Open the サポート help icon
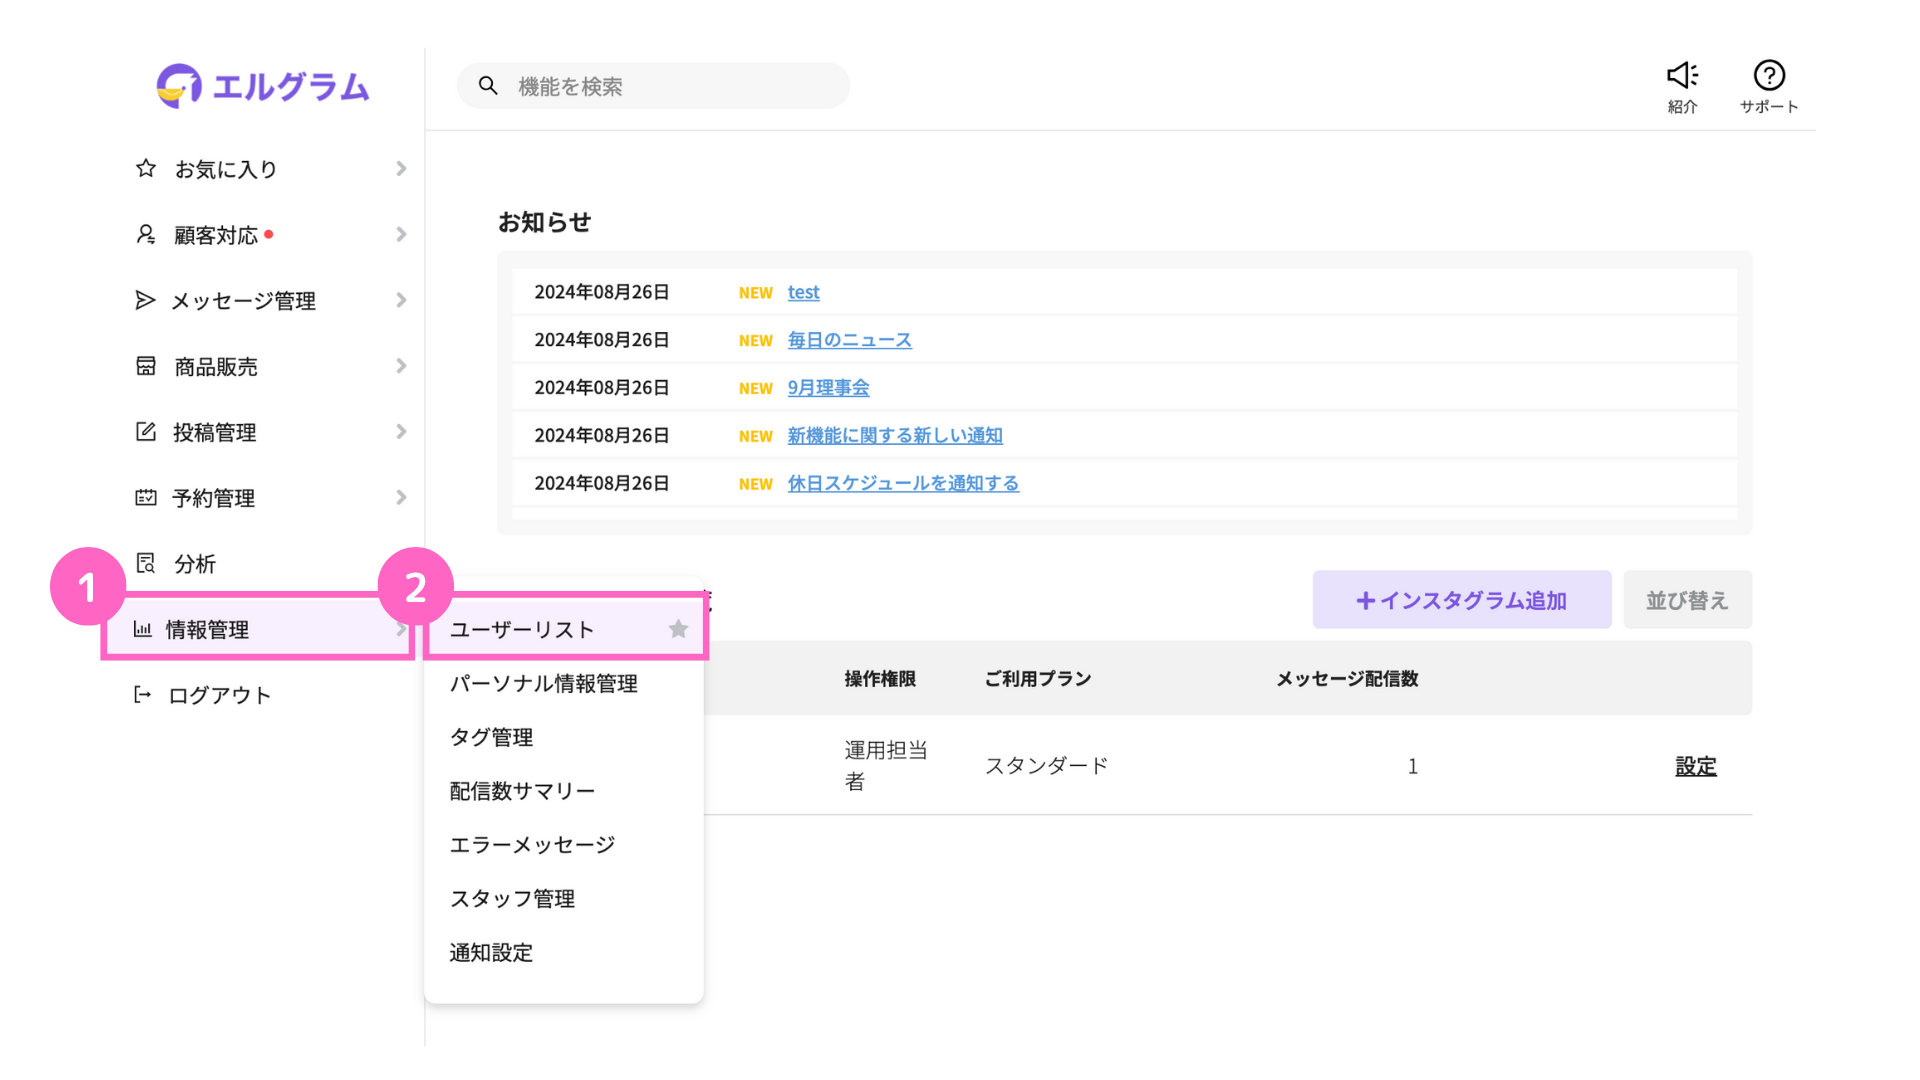This screenshot has height=1080, width=1920. click(x=1768, y=76)
